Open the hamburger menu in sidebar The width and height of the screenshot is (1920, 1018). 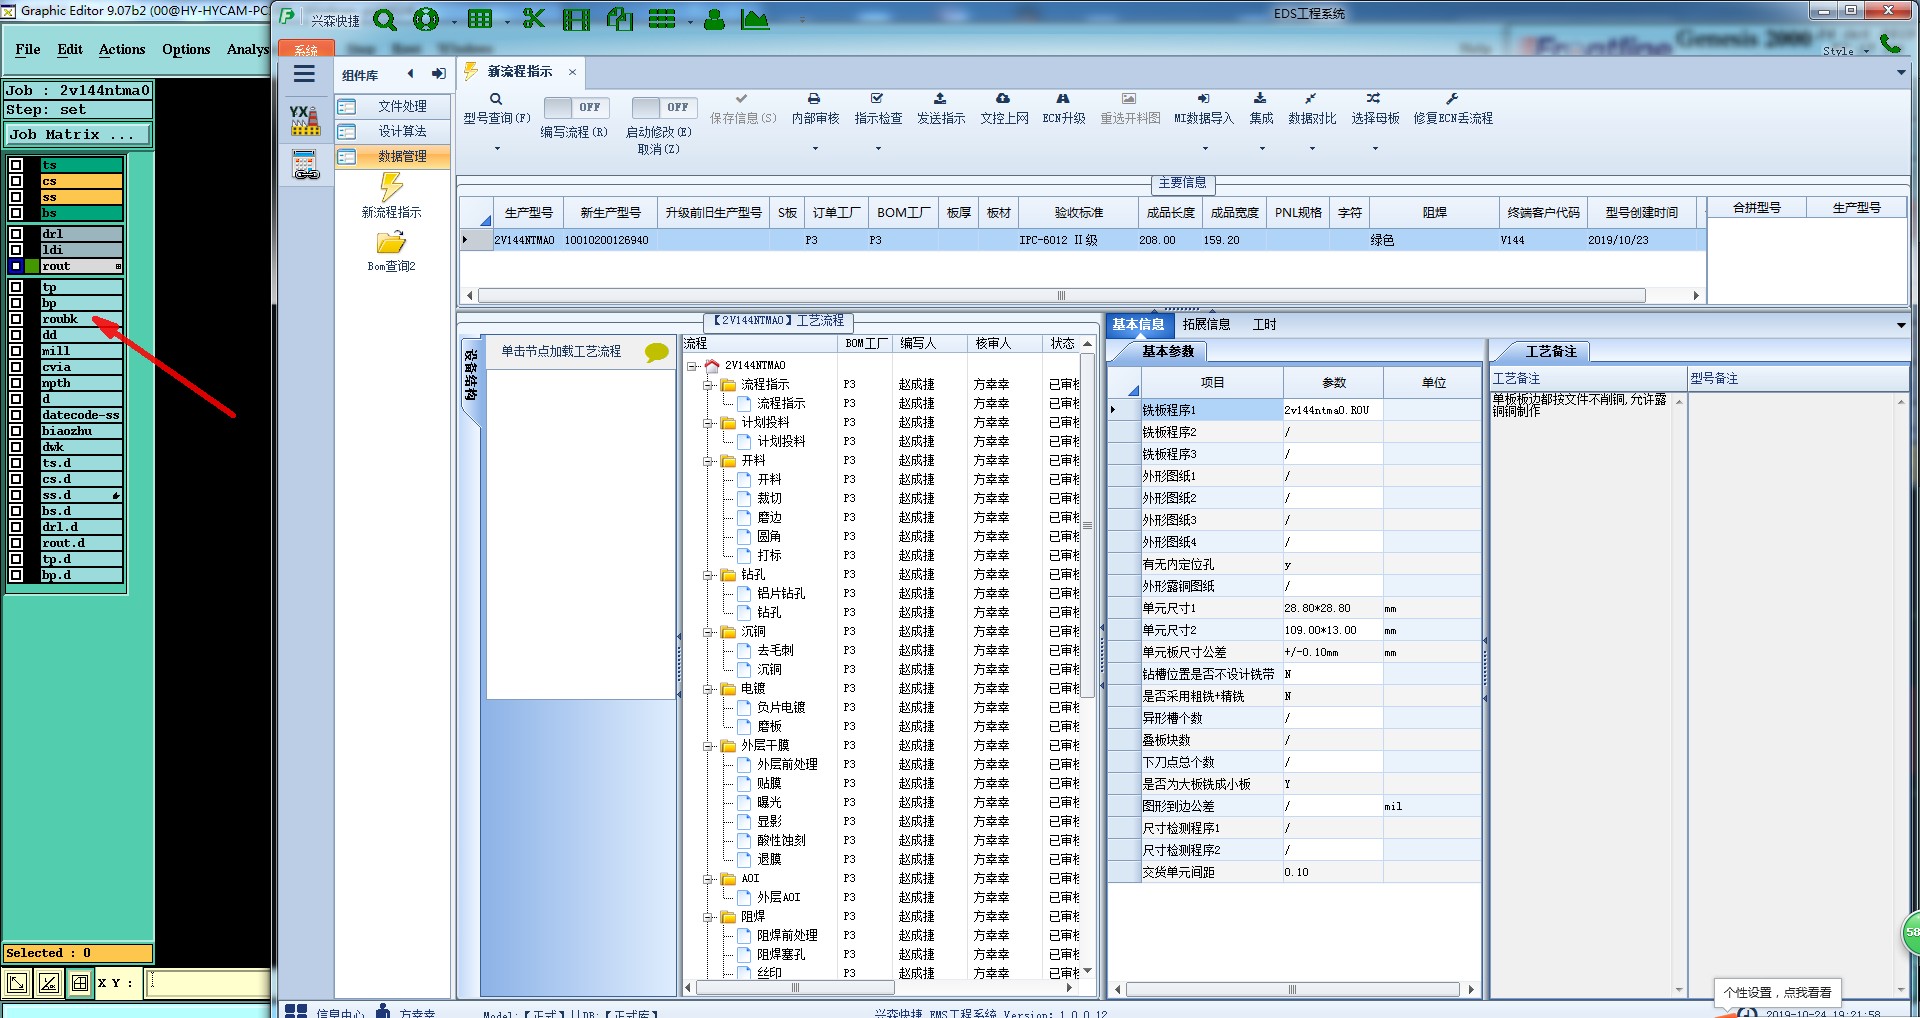(304, 74)
